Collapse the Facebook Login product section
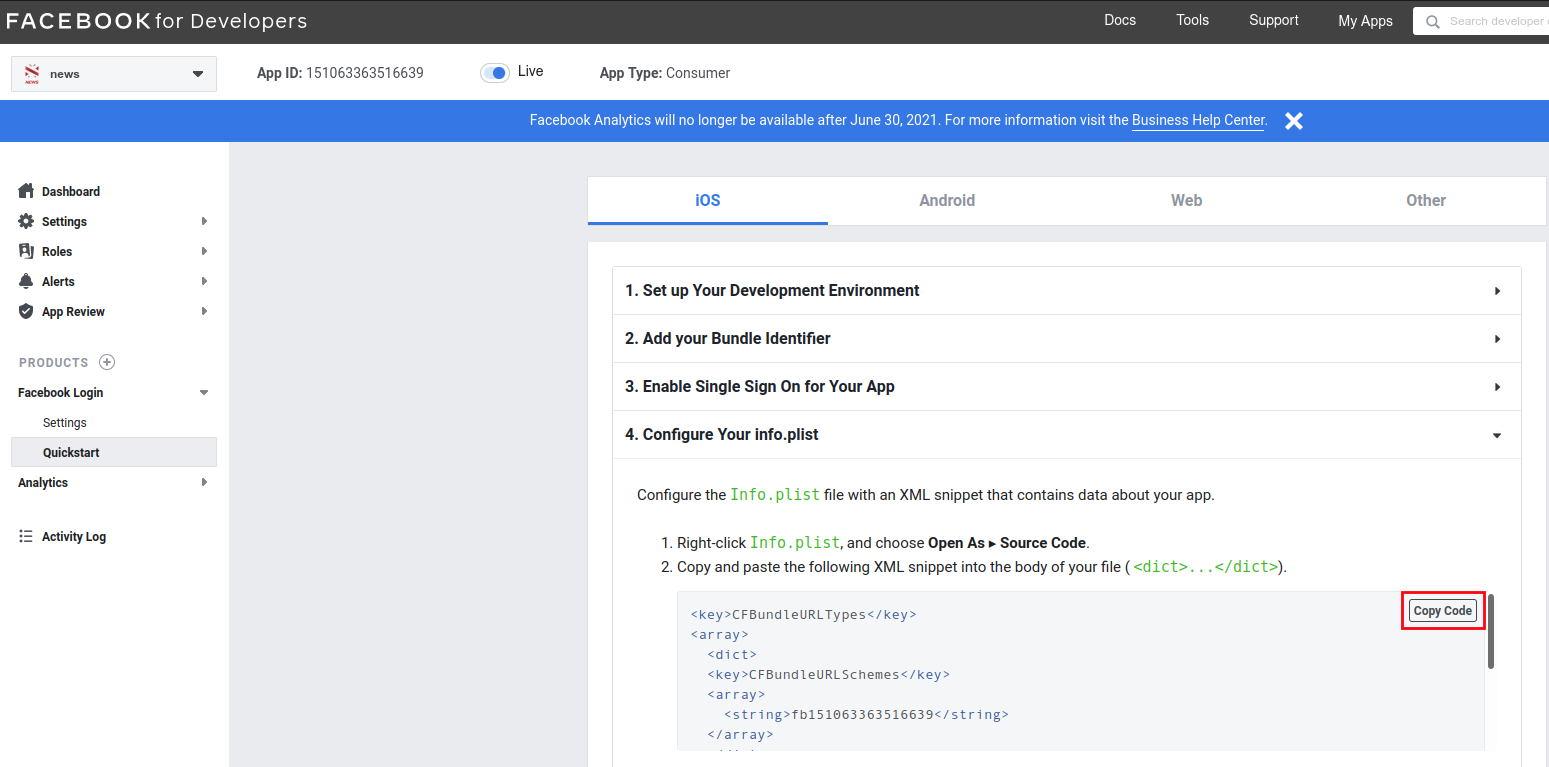The image size is (1549, 767). click(x=204, y=392)
